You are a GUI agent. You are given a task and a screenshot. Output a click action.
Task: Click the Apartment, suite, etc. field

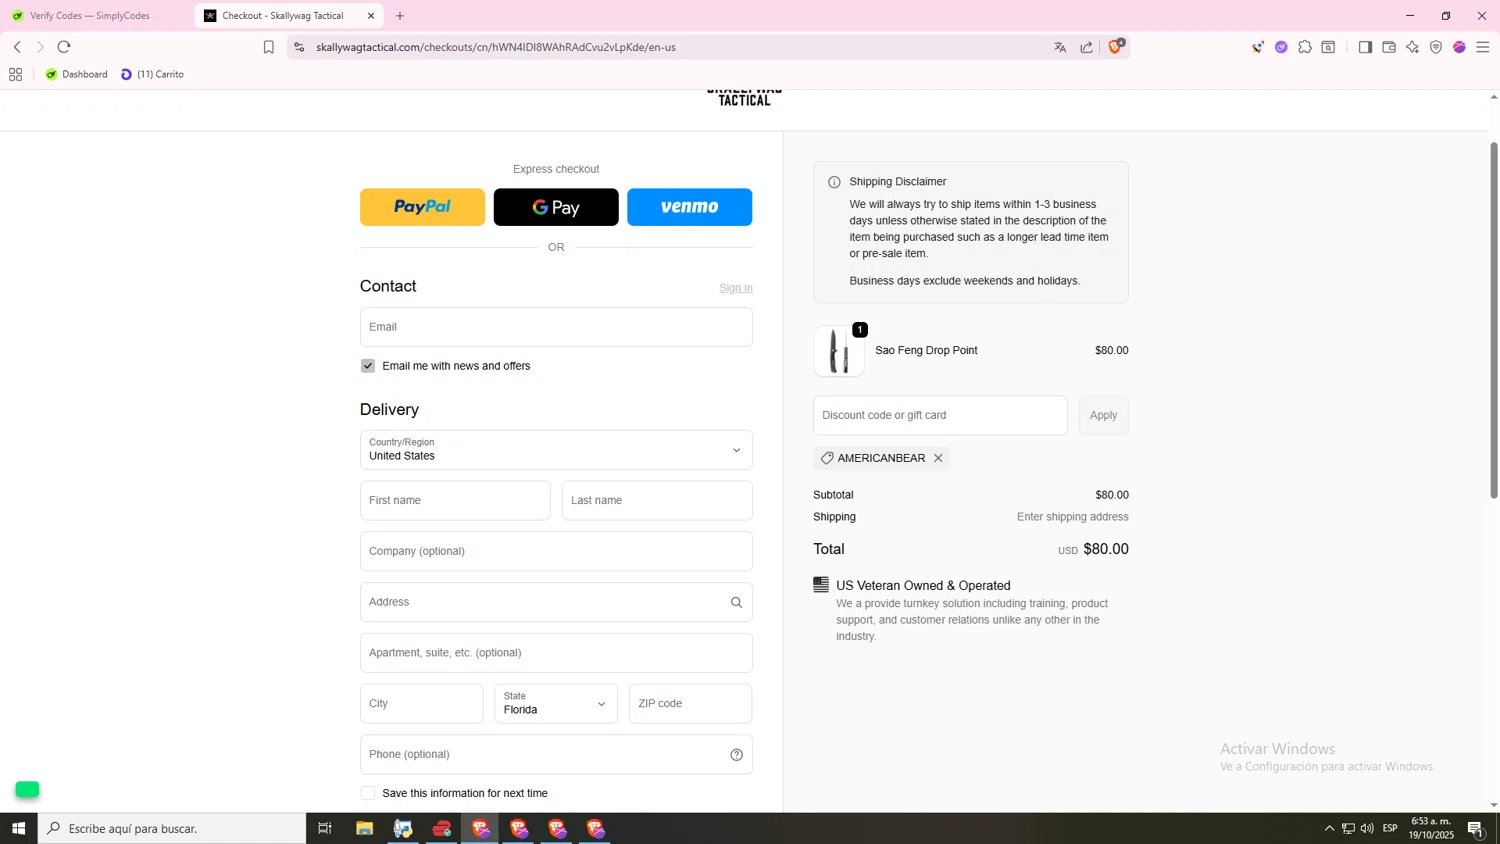pos(556,653)
